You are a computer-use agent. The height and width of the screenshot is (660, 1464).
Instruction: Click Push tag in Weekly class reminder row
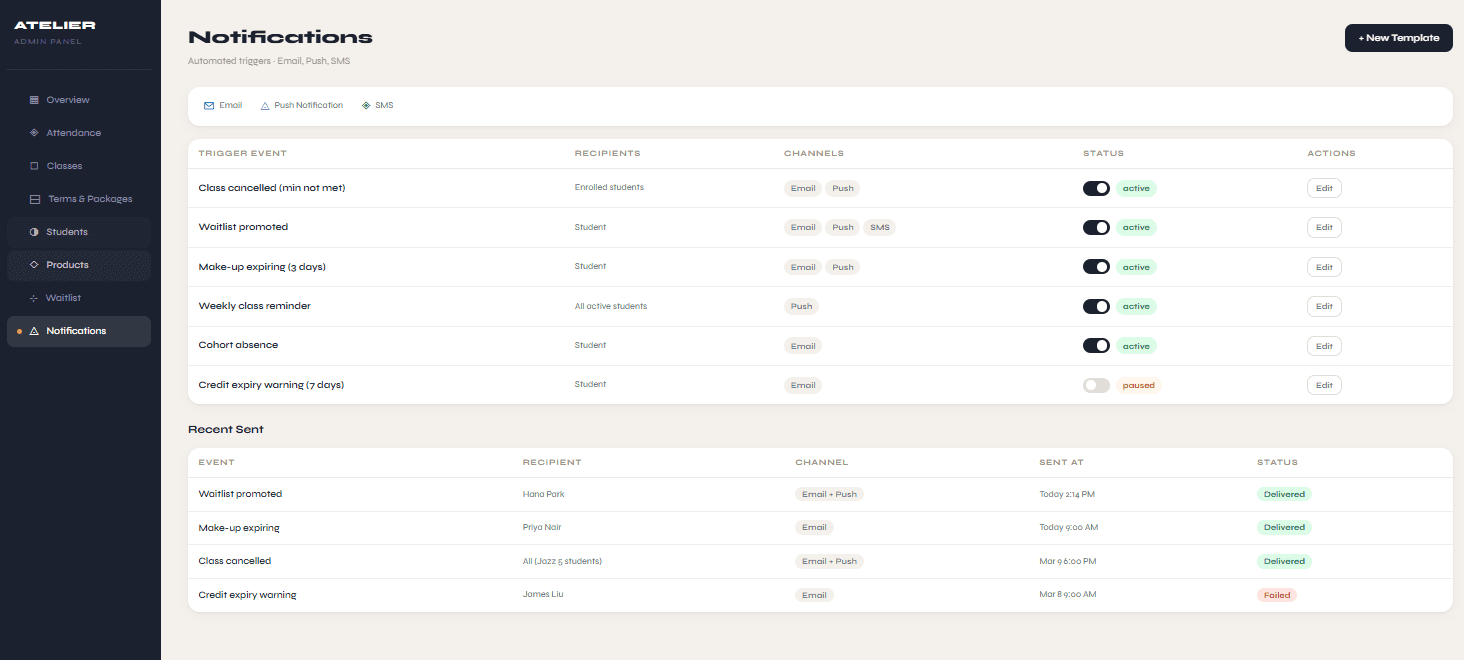click(x=801, y=306)
